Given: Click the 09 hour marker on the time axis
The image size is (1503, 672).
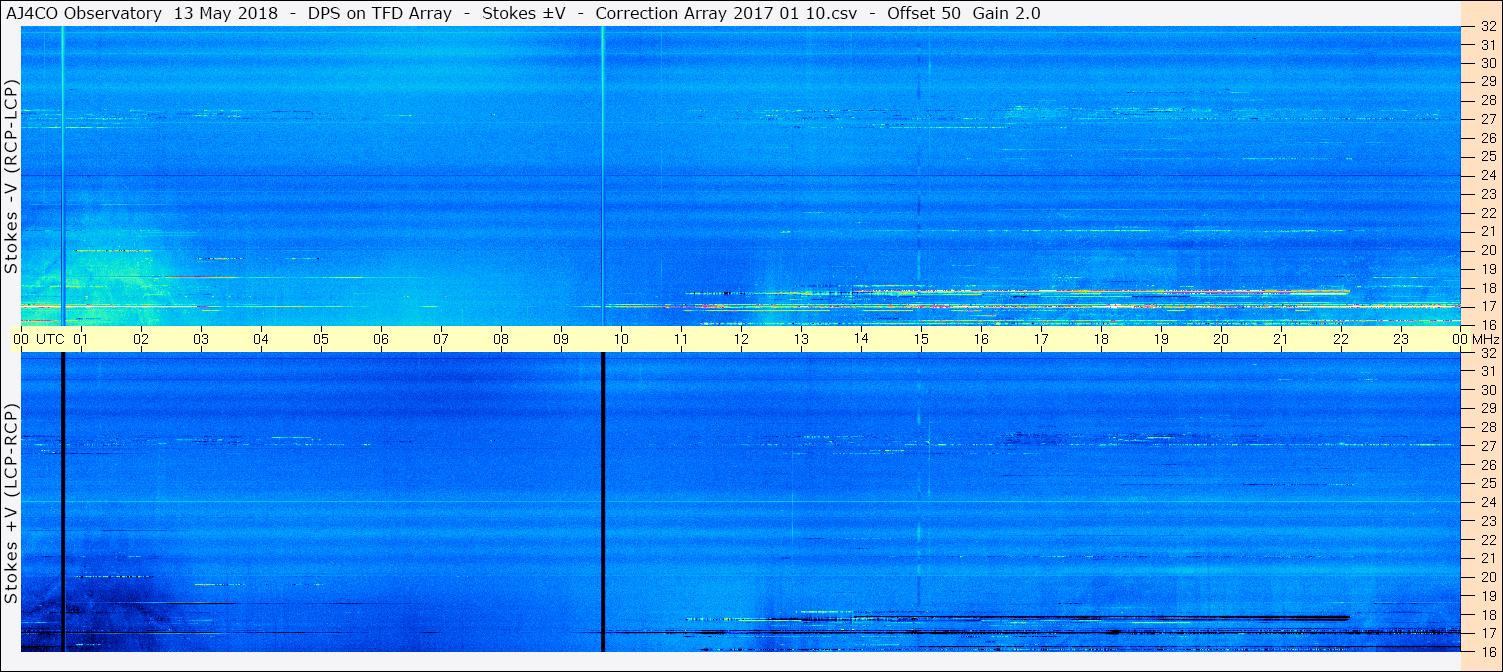Looking at the screenshot, I should pos(561,339).
